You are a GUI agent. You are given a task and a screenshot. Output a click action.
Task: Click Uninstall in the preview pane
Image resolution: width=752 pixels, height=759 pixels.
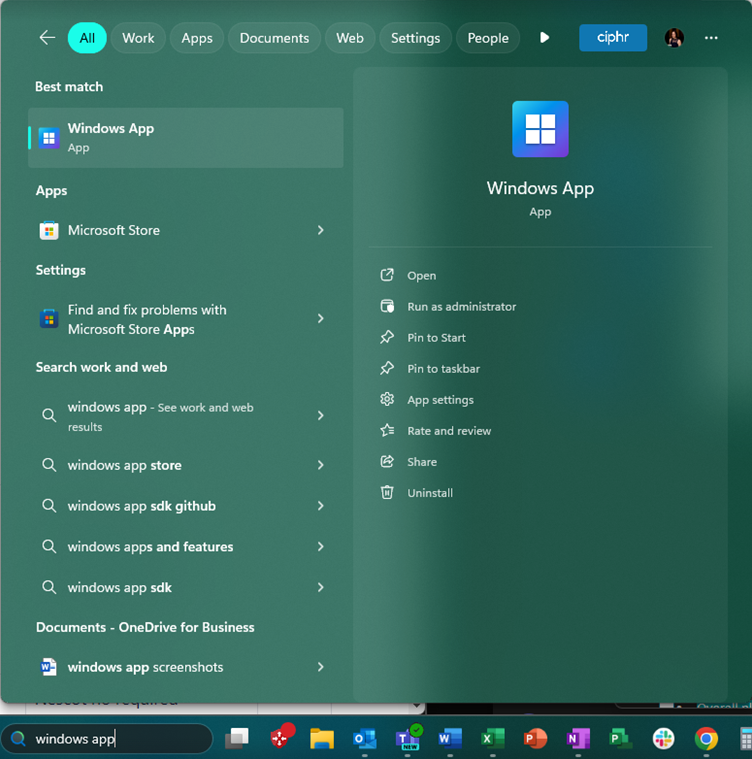417,493
